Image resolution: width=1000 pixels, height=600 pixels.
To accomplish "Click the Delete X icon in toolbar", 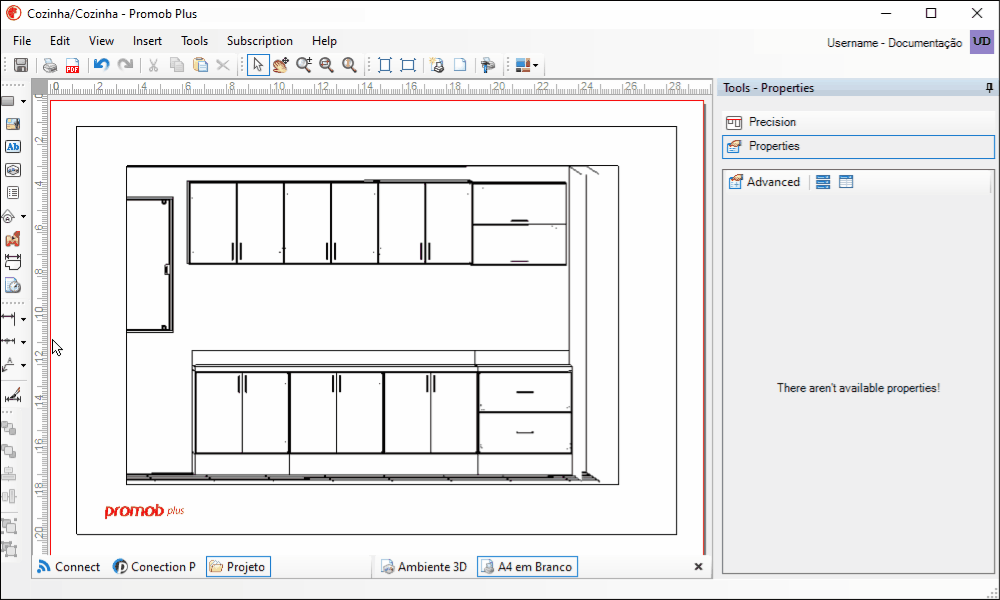I will click(x=223, y=65).
